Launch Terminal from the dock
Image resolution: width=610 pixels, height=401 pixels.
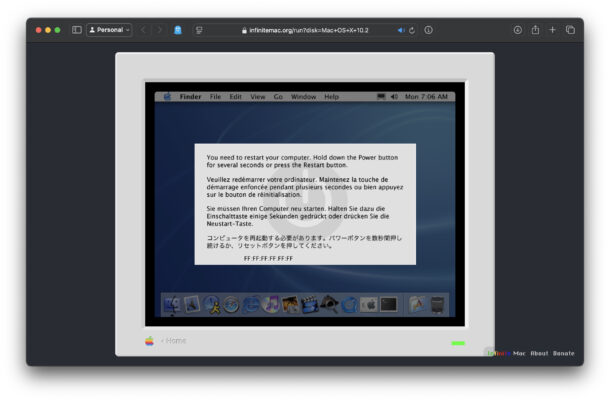388,304
